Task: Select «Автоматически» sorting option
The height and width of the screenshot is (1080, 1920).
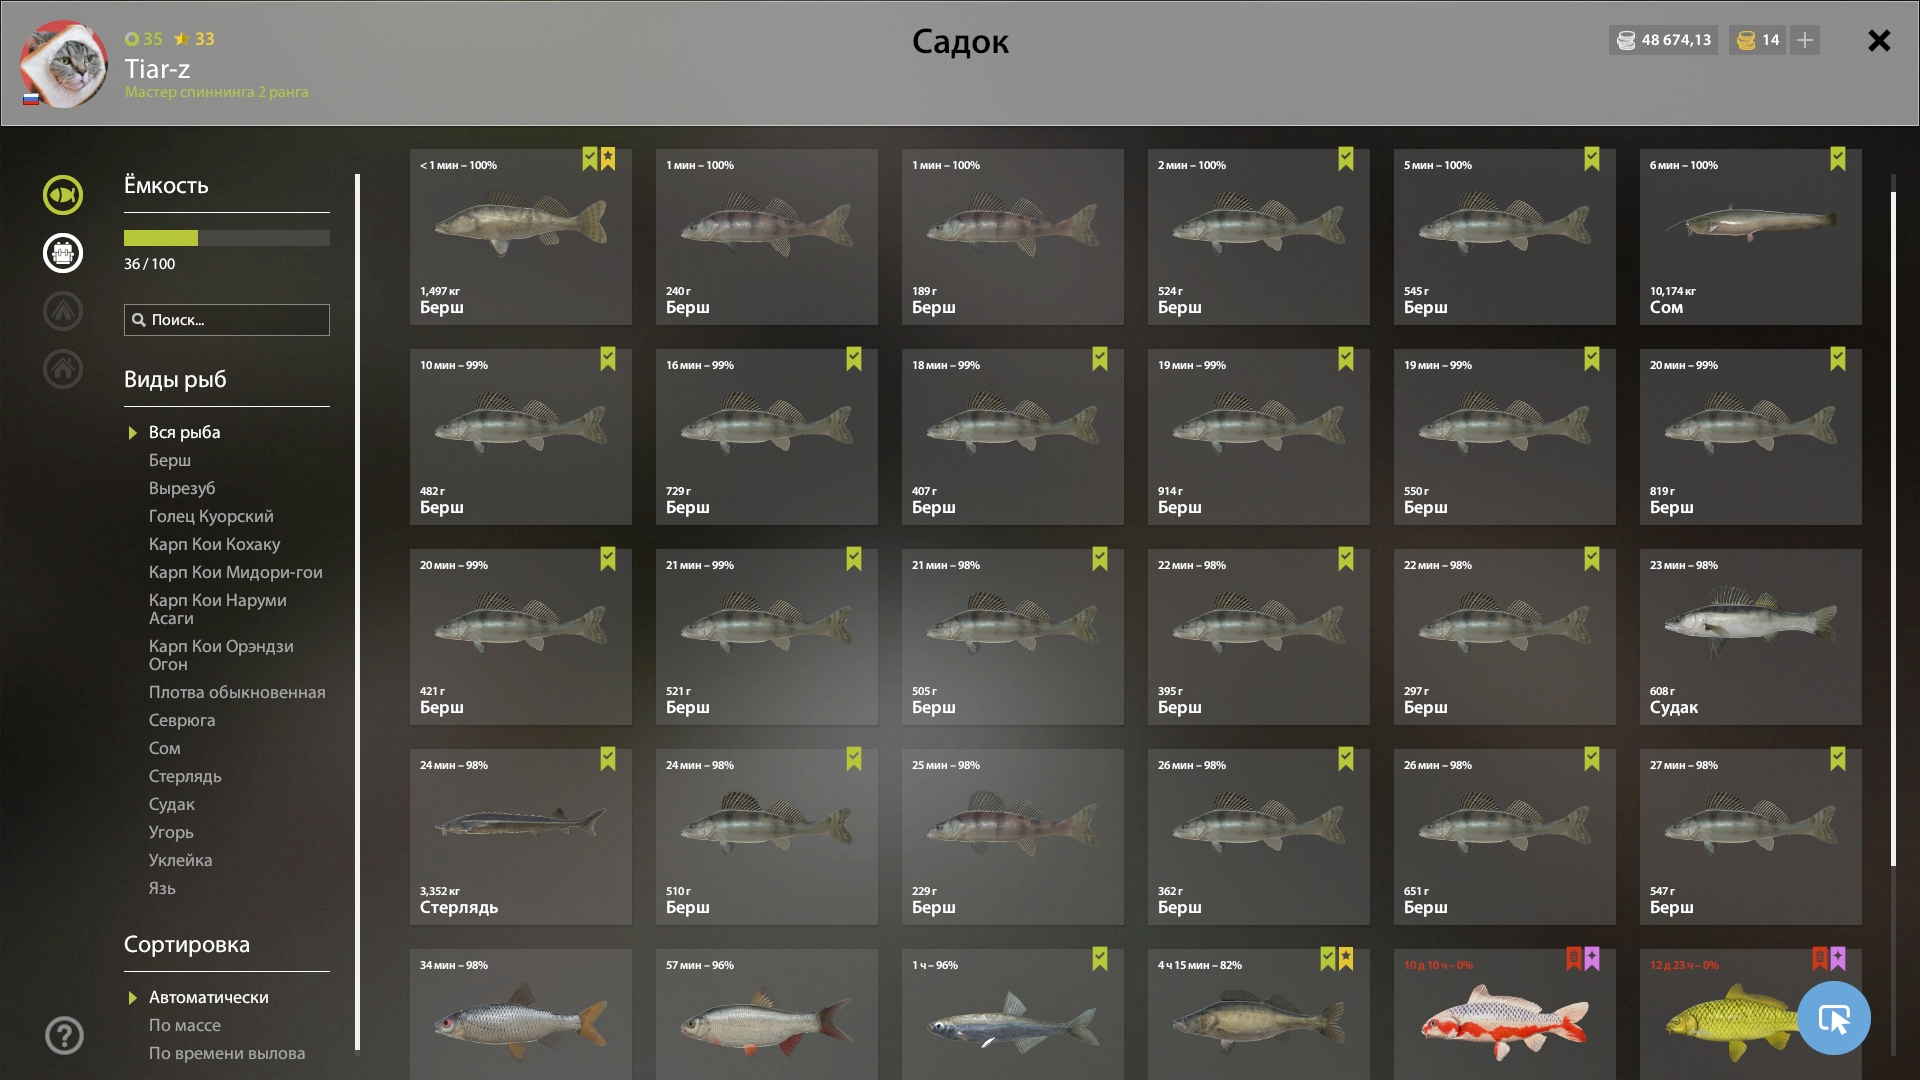Action: (208, 997)
